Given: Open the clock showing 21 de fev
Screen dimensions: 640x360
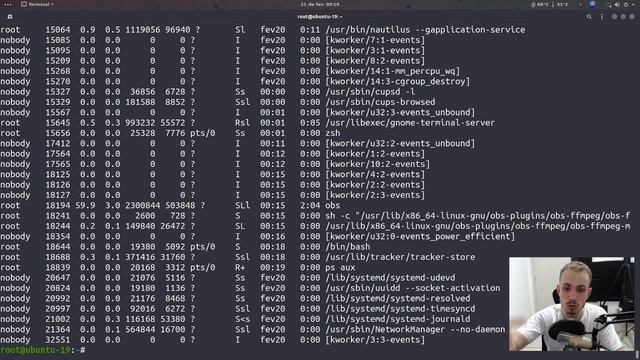Looking at the screenshot, I should (320, 4).
